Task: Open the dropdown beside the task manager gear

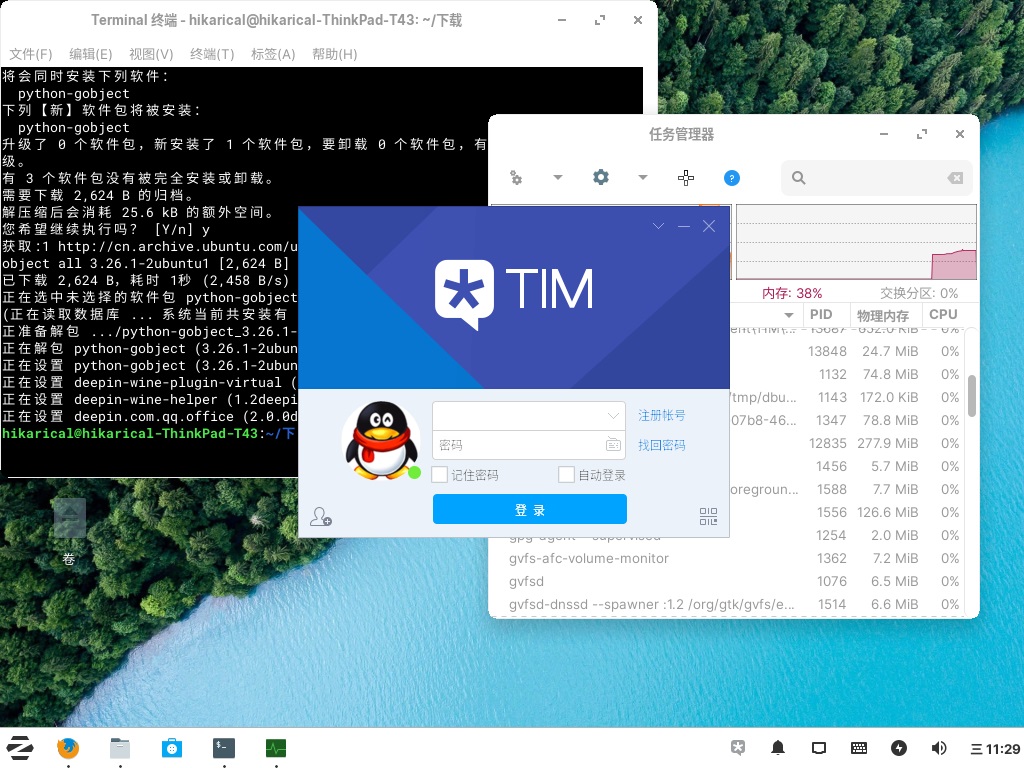Action: 643,177
